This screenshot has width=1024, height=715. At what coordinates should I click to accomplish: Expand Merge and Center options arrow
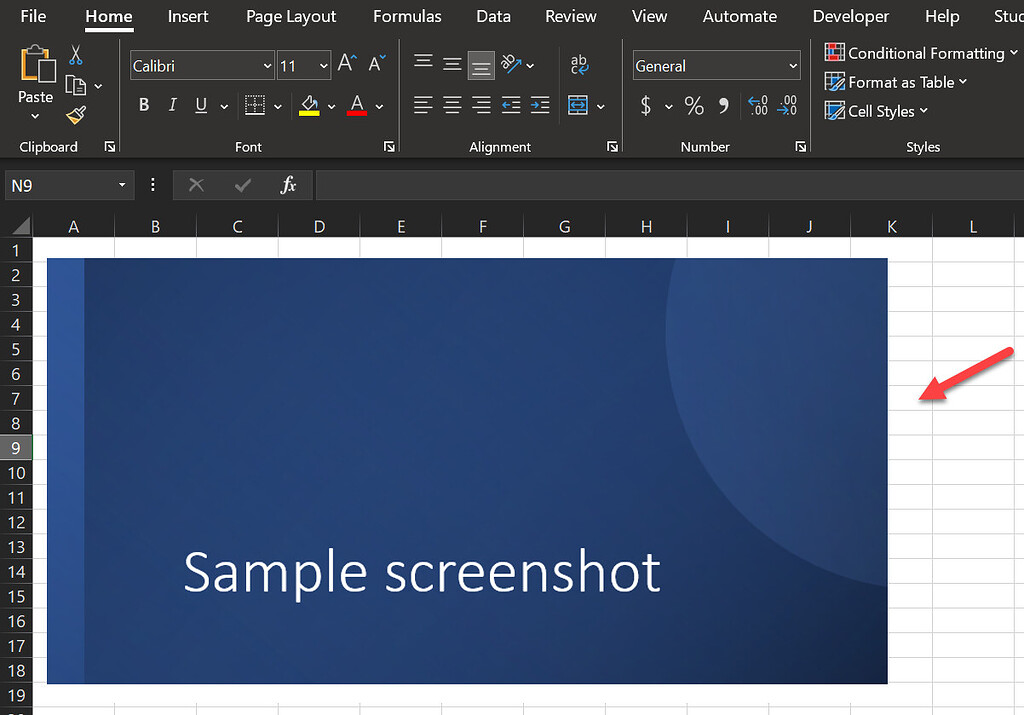click(601, 106)
